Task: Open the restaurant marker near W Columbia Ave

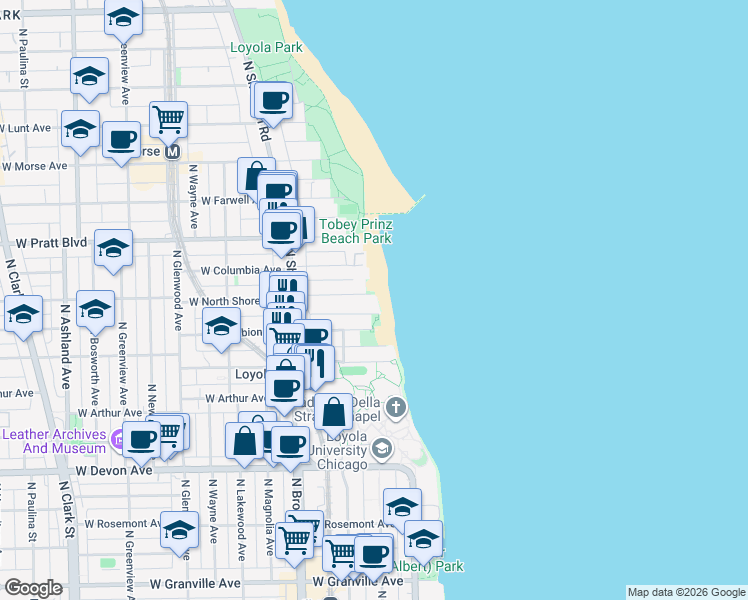Action: [288, 286]
